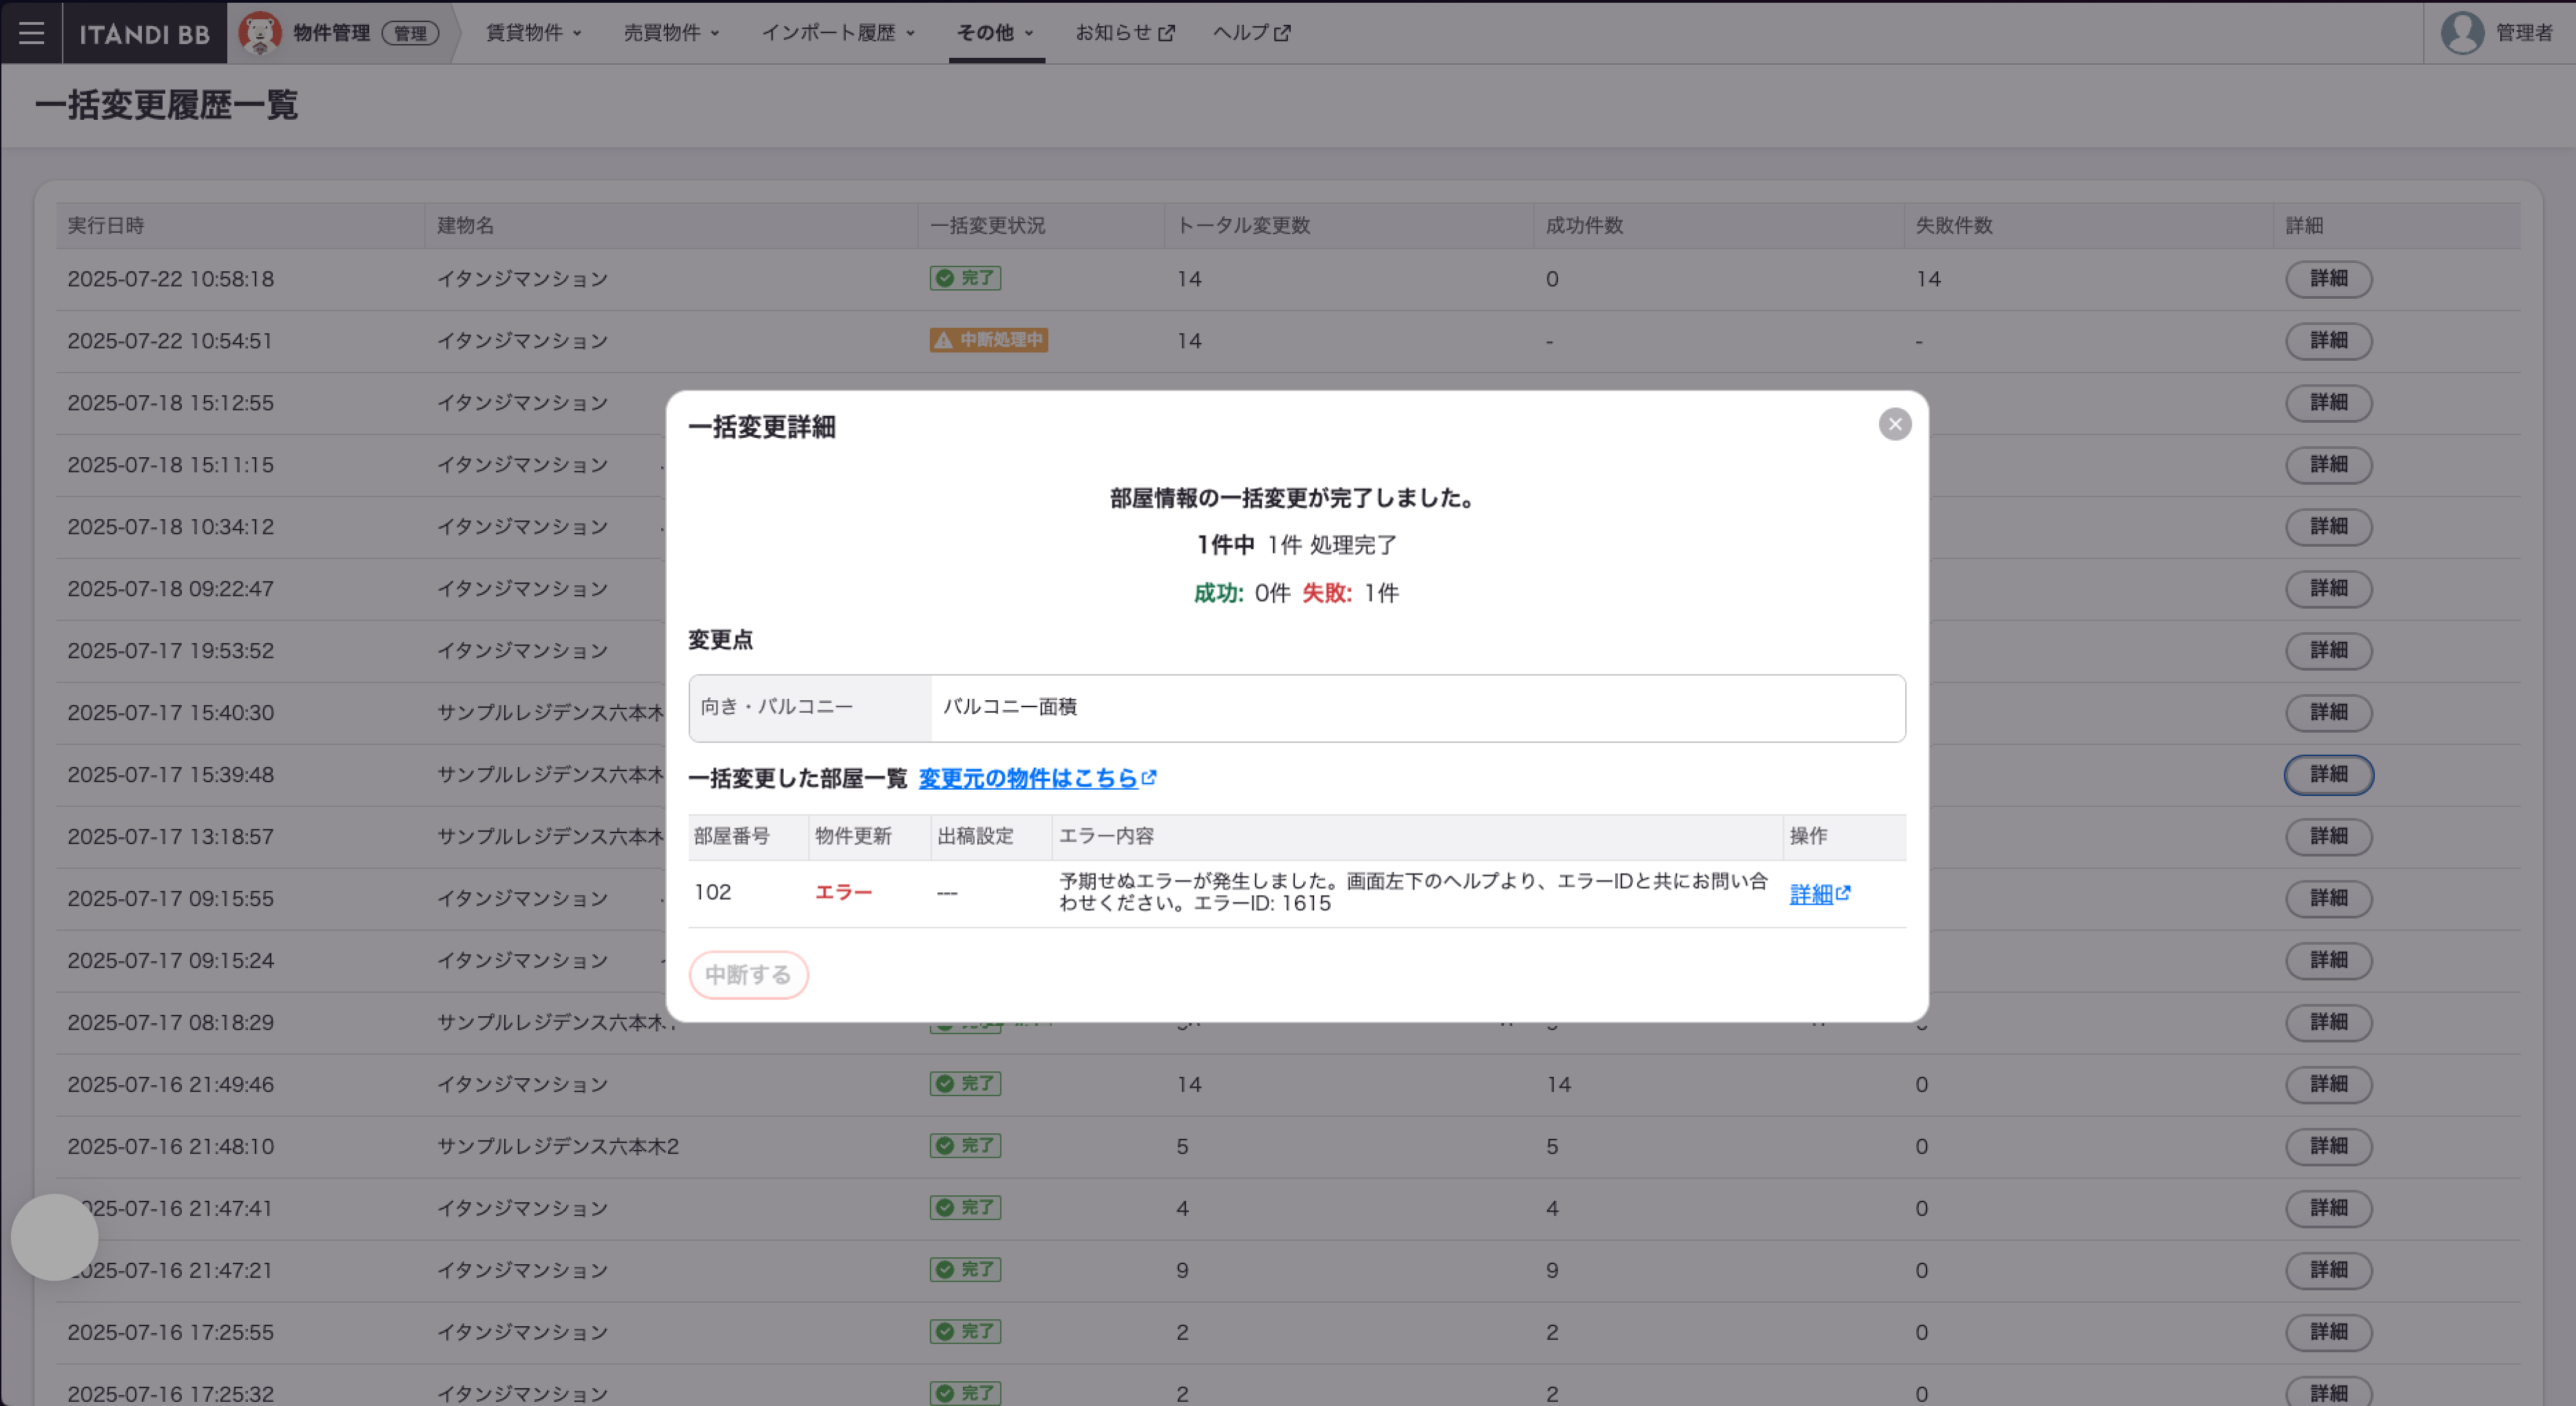Open 詳細 for 2025-07-17 19:53:52 row
This screenshot has height=1406, width=2576.
(2328, 651)
